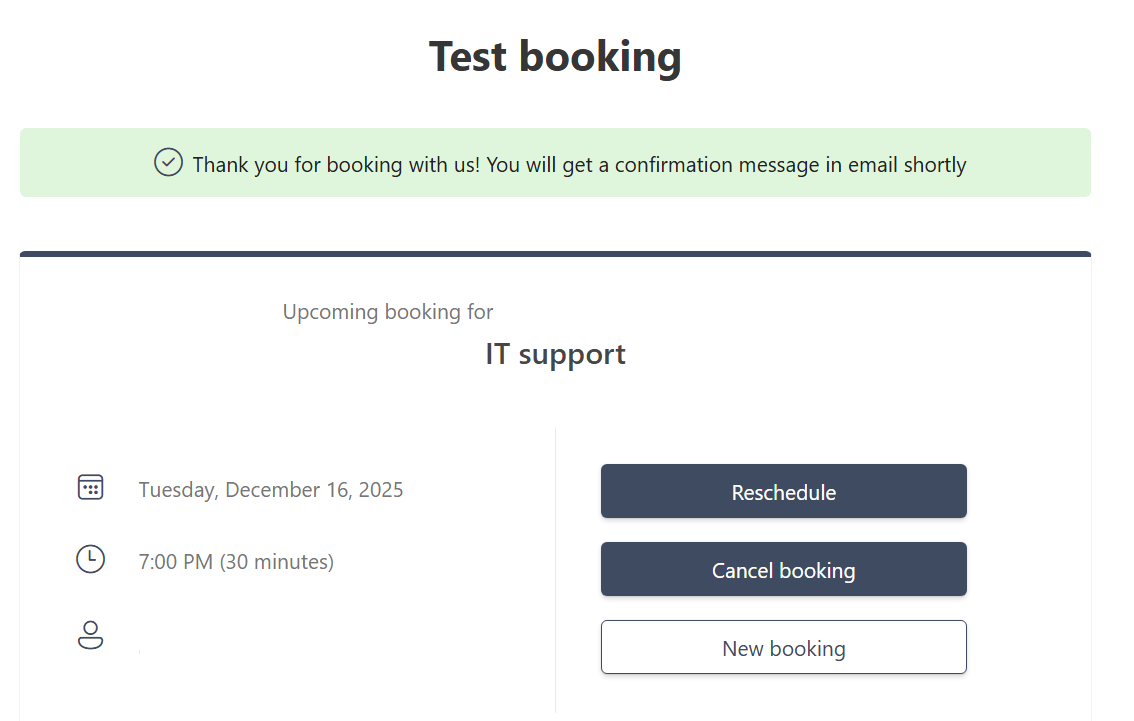Click the "Upcoming booking for" label

click(x=388, y=312)
